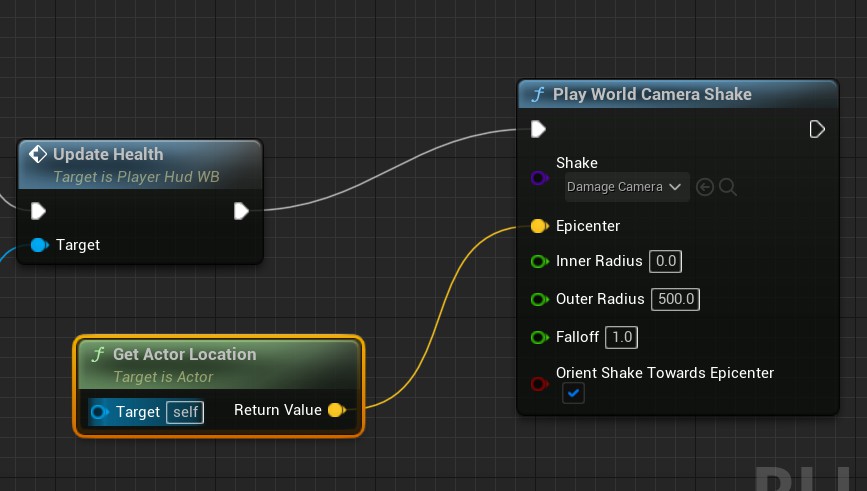
Task: Use selected asset arrow beside Shake dropdown
Action: [x=705, y=187]
